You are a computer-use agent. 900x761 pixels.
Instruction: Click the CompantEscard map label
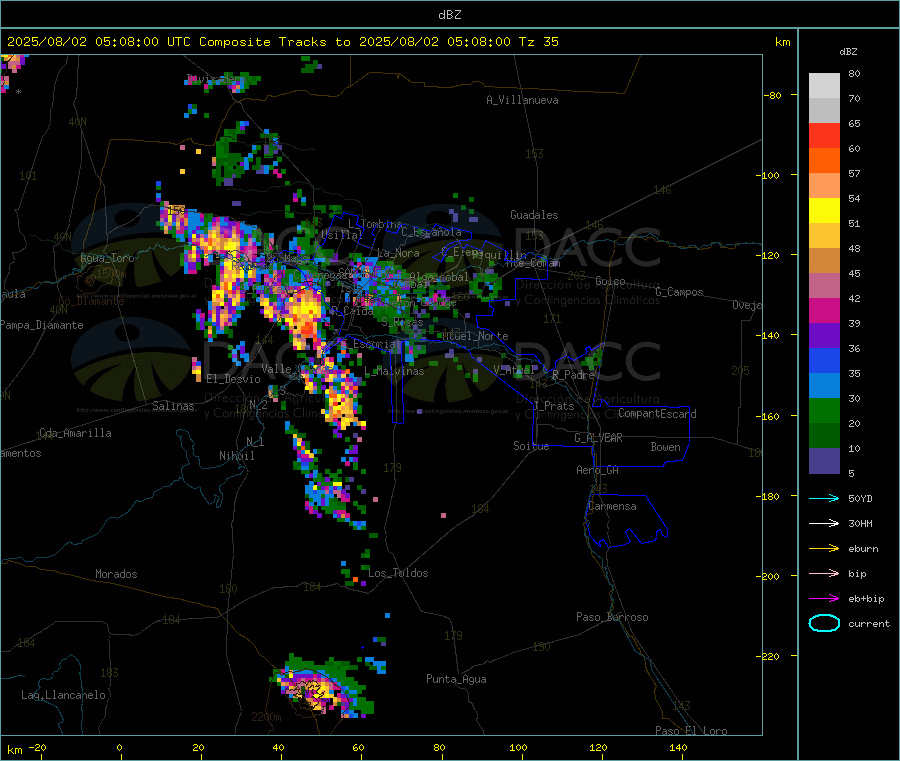pos(657,414)
